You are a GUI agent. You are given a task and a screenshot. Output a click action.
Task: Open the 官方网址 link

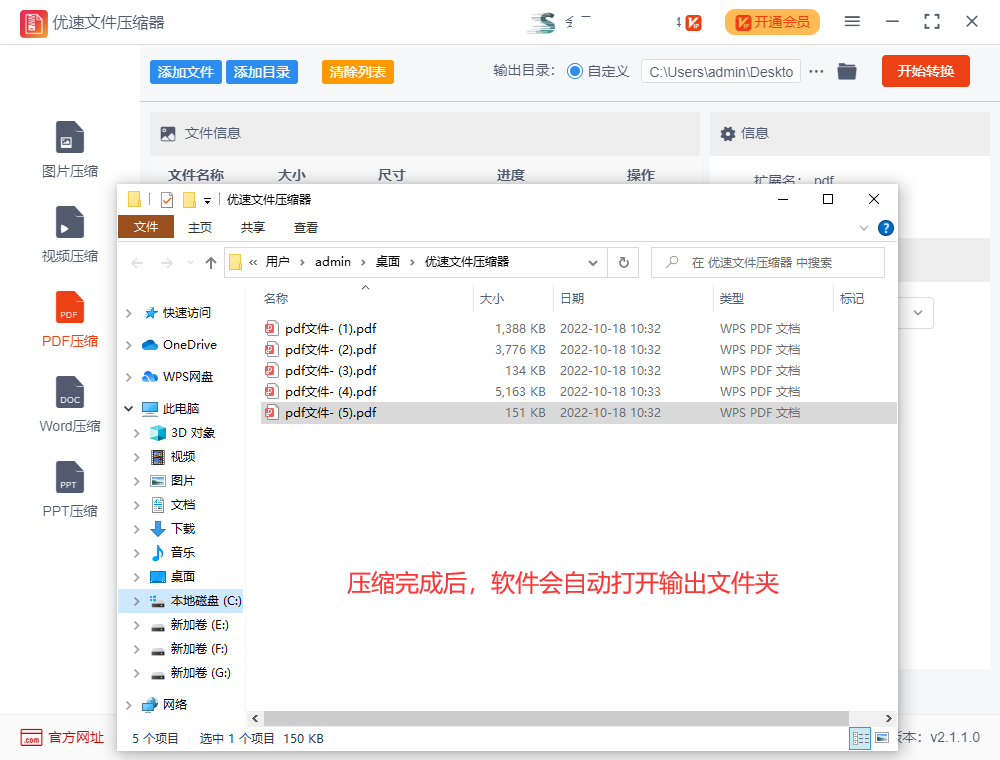76,738
